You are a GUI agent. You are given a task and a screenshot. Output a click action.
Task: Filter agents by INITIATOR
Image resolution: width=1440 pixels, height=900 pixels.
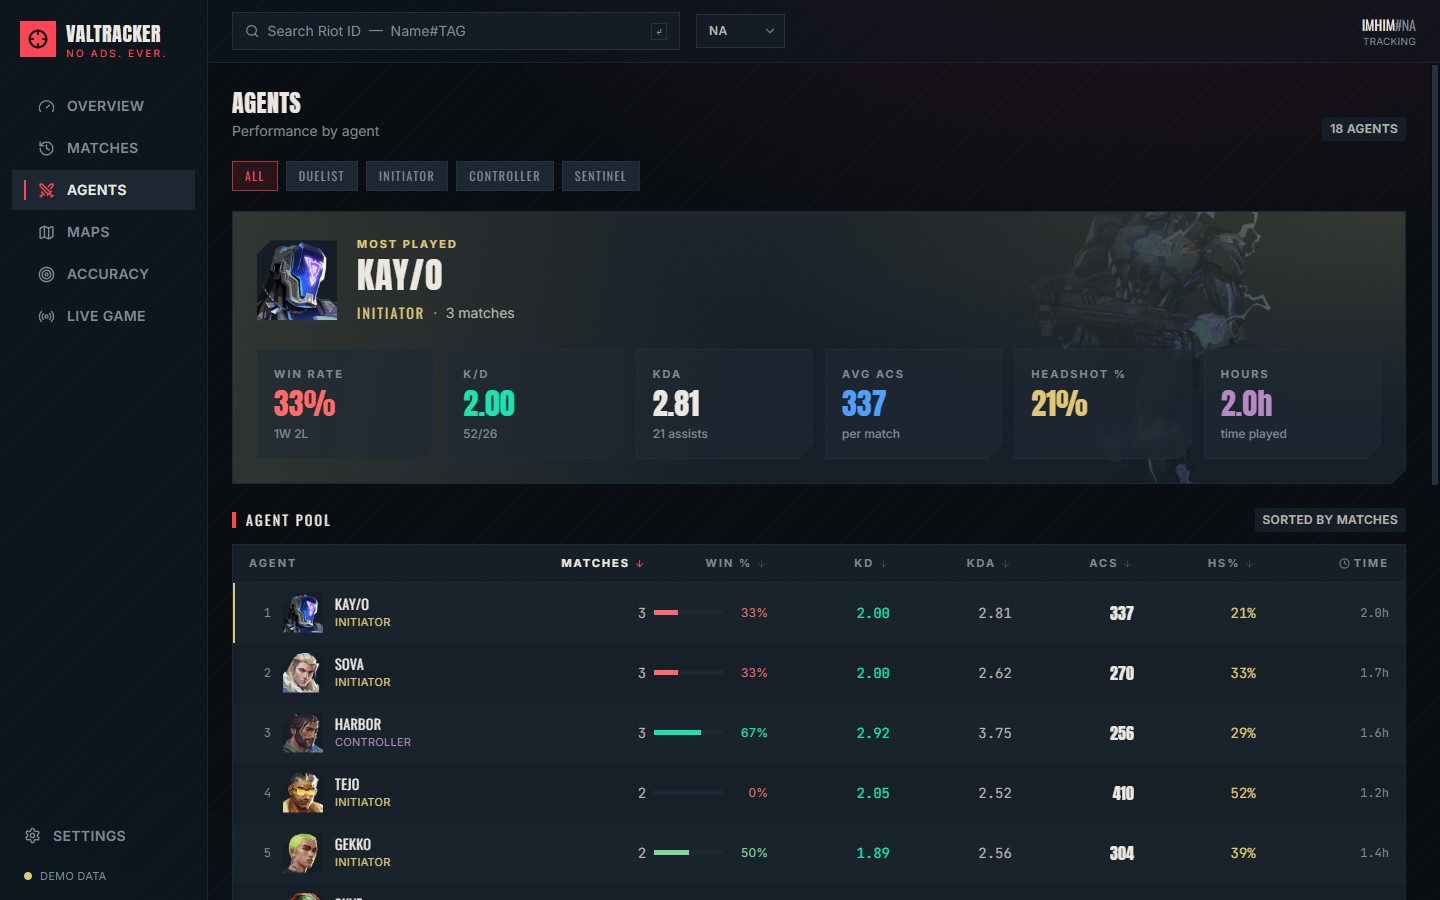[x=406, y=176]
